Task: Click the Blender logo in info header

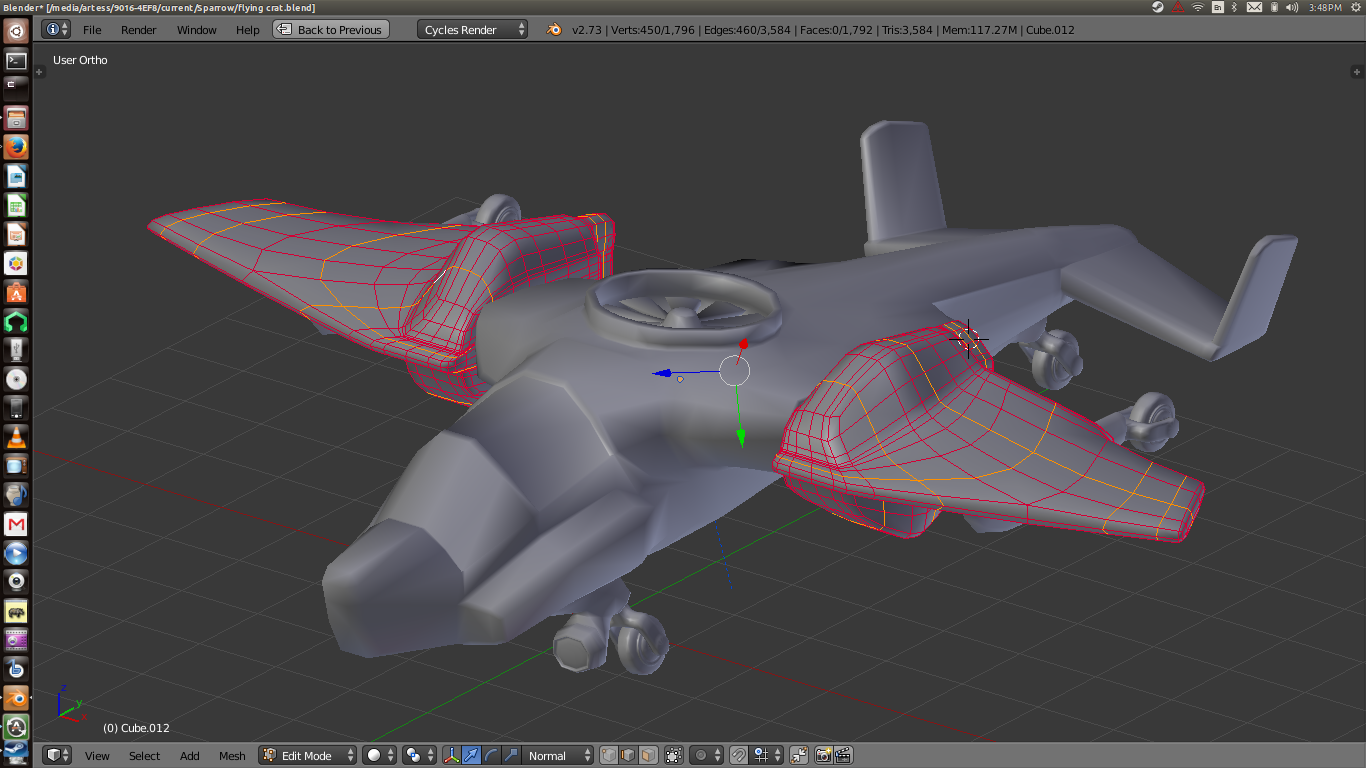Action: point(554,30)
